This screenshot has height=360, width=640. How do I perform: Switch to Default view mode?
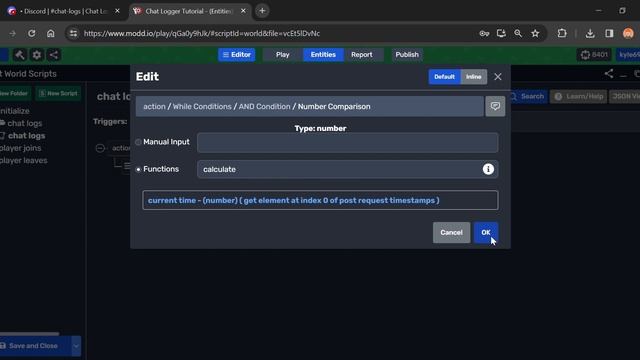(x=444, y=77)
